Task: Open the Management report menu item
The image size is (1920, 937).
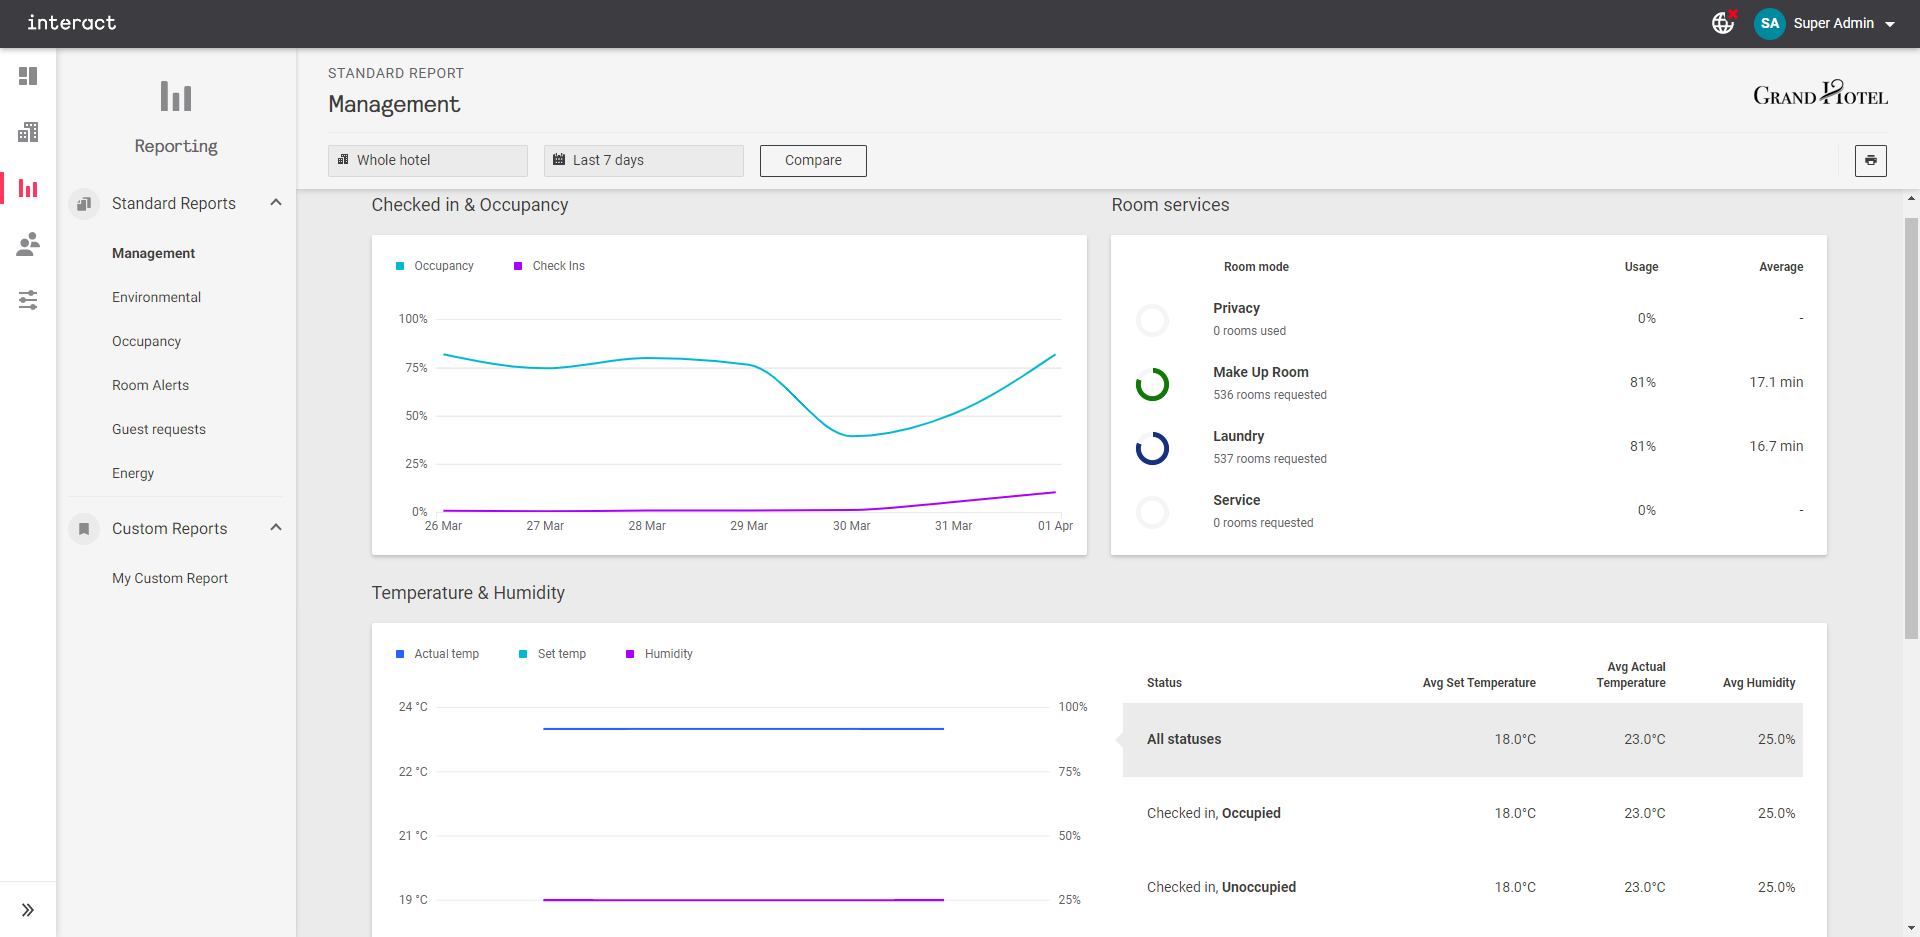Action: [x=154, y=253]
